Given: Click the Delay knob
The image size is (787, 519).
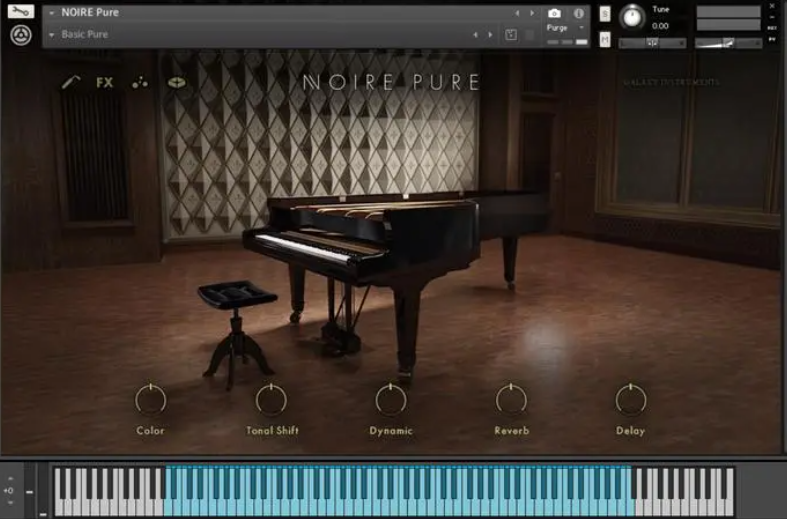Looking at the screenshot, I should (631, 400).
